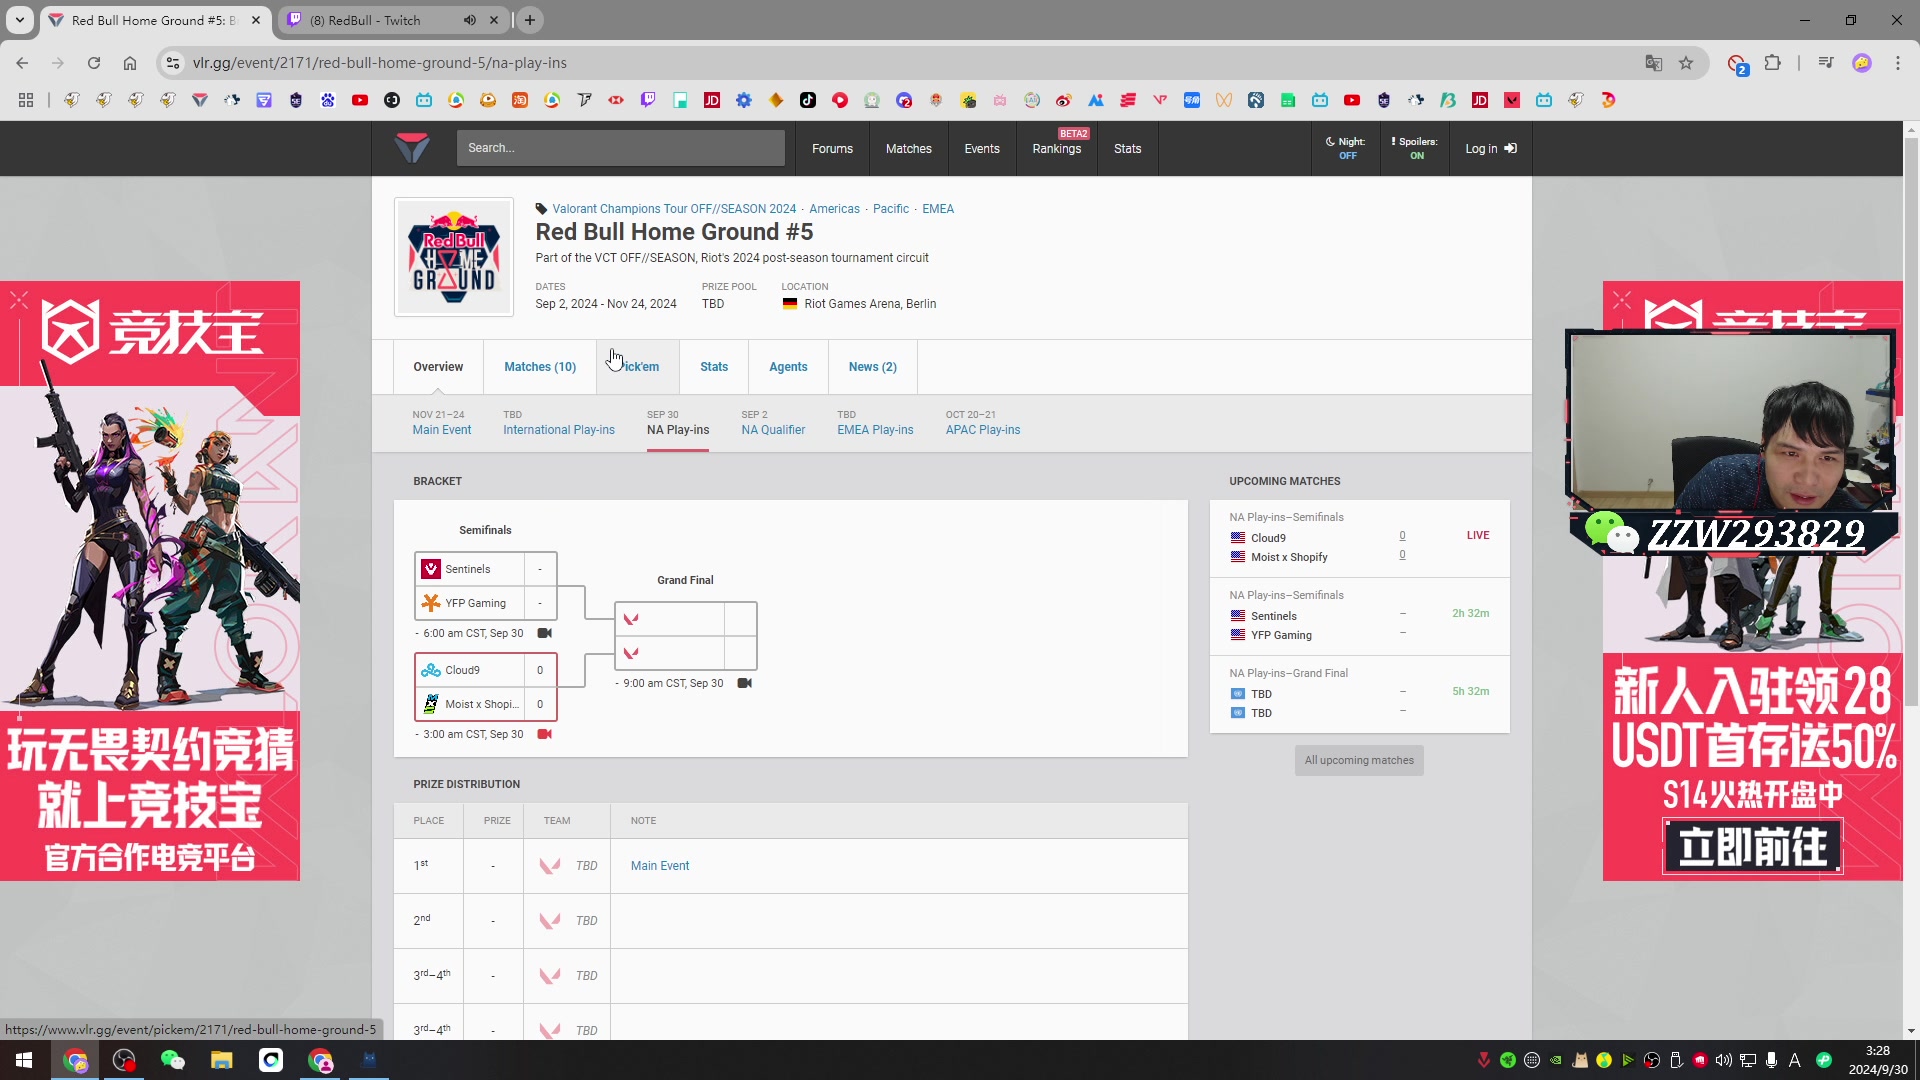Click the system volume tray icon
The width and height of the screenshot is (1920, 1080).
pos(1724,1060)
